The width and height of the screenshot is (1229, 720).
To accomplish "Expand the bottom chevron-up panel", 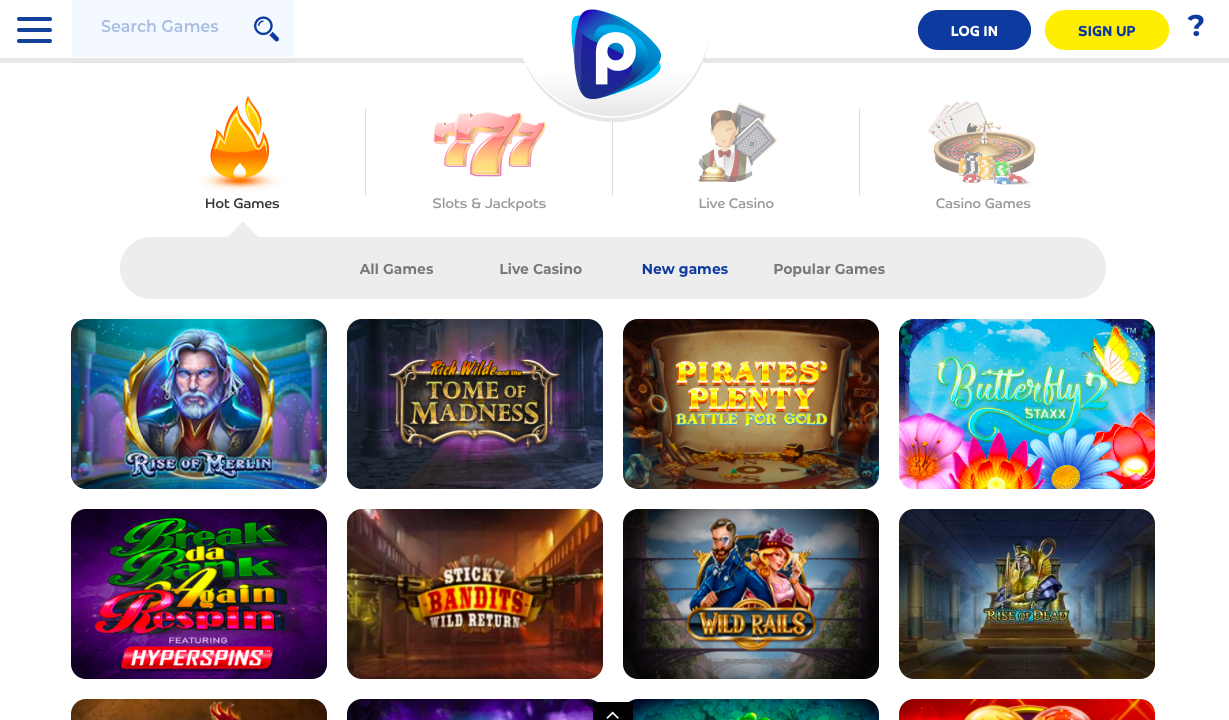I will (x=613, y=711).
